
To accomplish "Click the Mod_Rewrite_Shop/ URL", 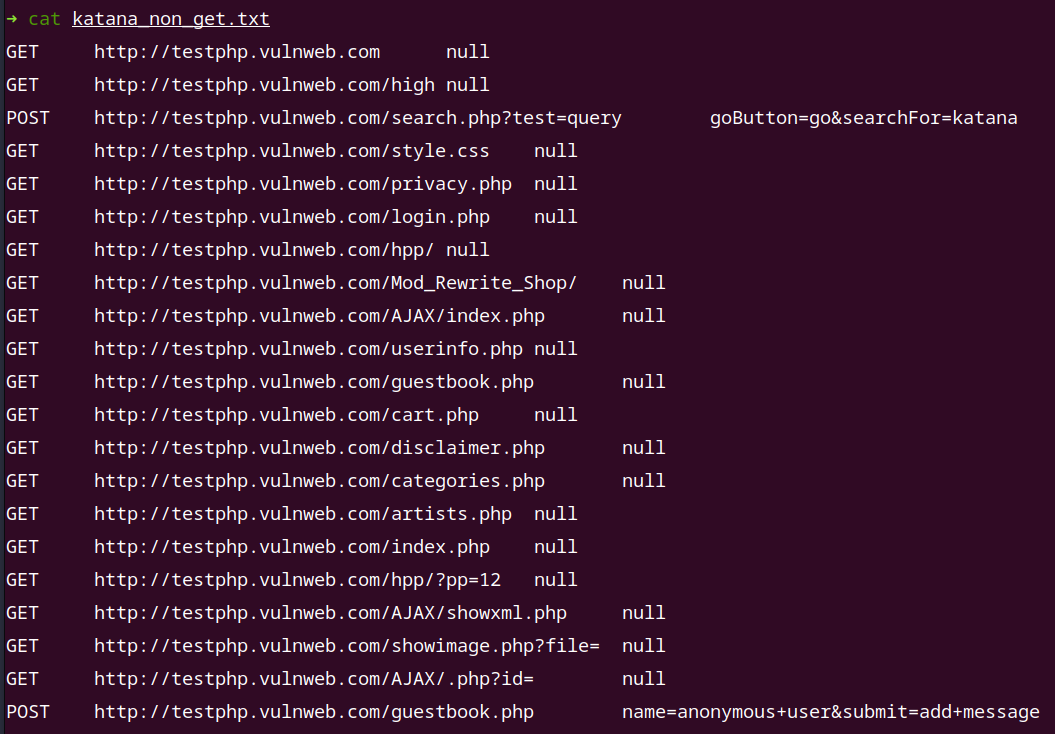I will click(x=336, y=283).
